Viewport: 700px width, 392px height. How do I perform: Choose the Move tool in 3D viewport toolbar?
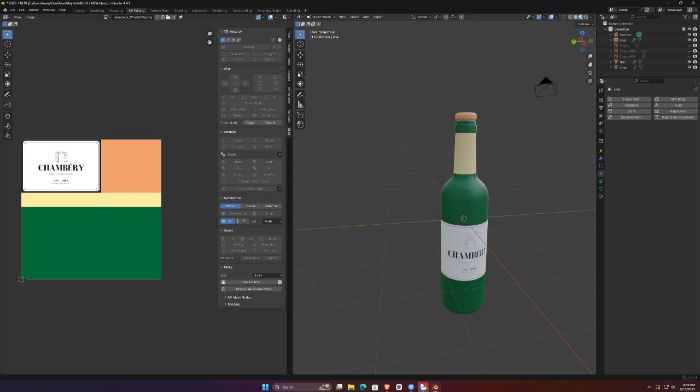(x=300, y=55)
